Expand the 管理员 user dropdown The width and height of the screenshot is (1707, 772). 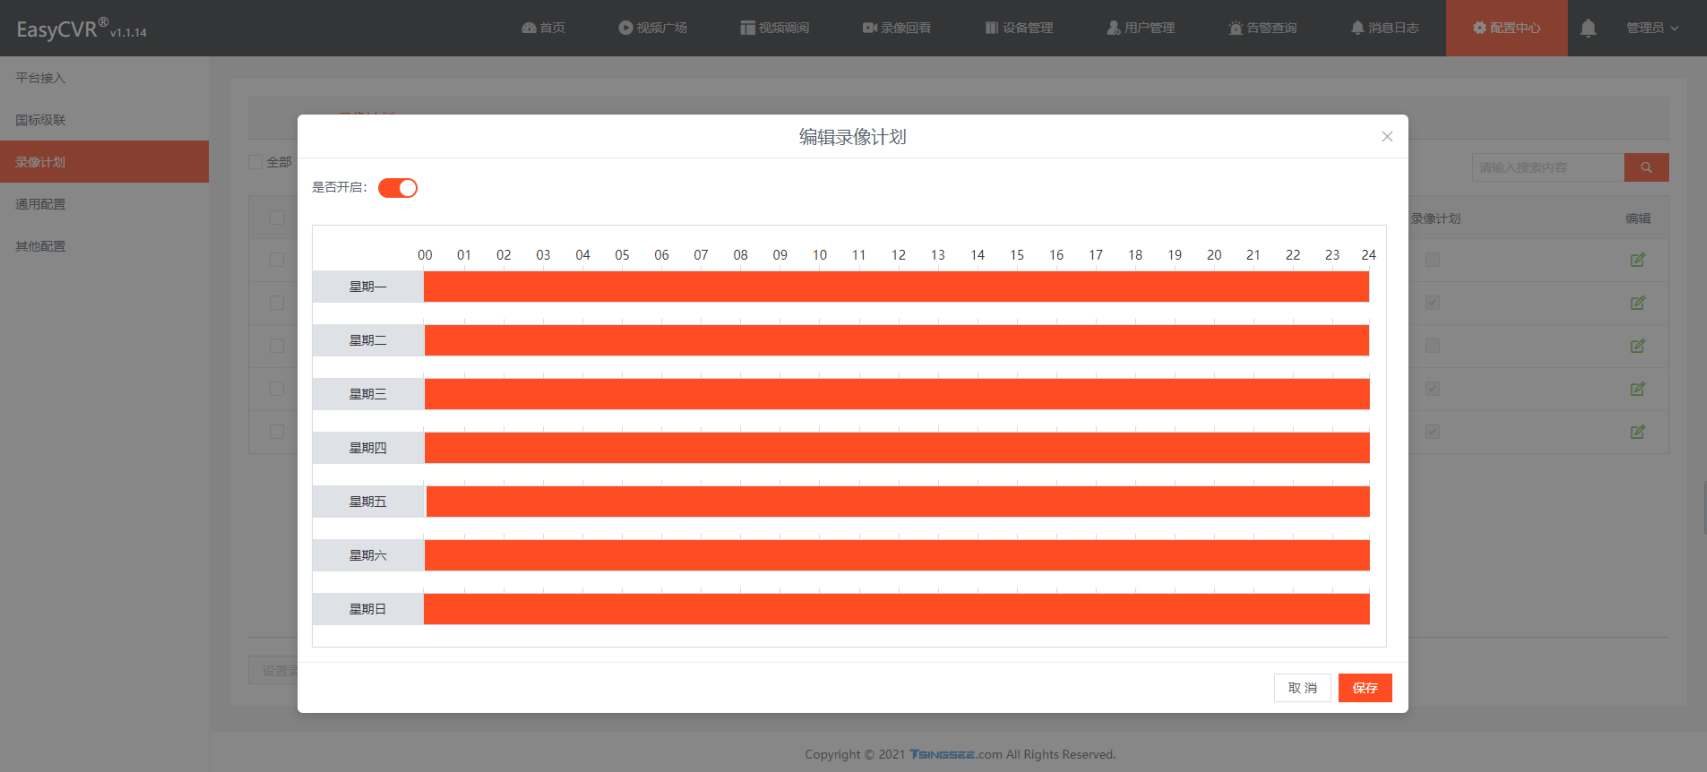[x=1651, y=28]
